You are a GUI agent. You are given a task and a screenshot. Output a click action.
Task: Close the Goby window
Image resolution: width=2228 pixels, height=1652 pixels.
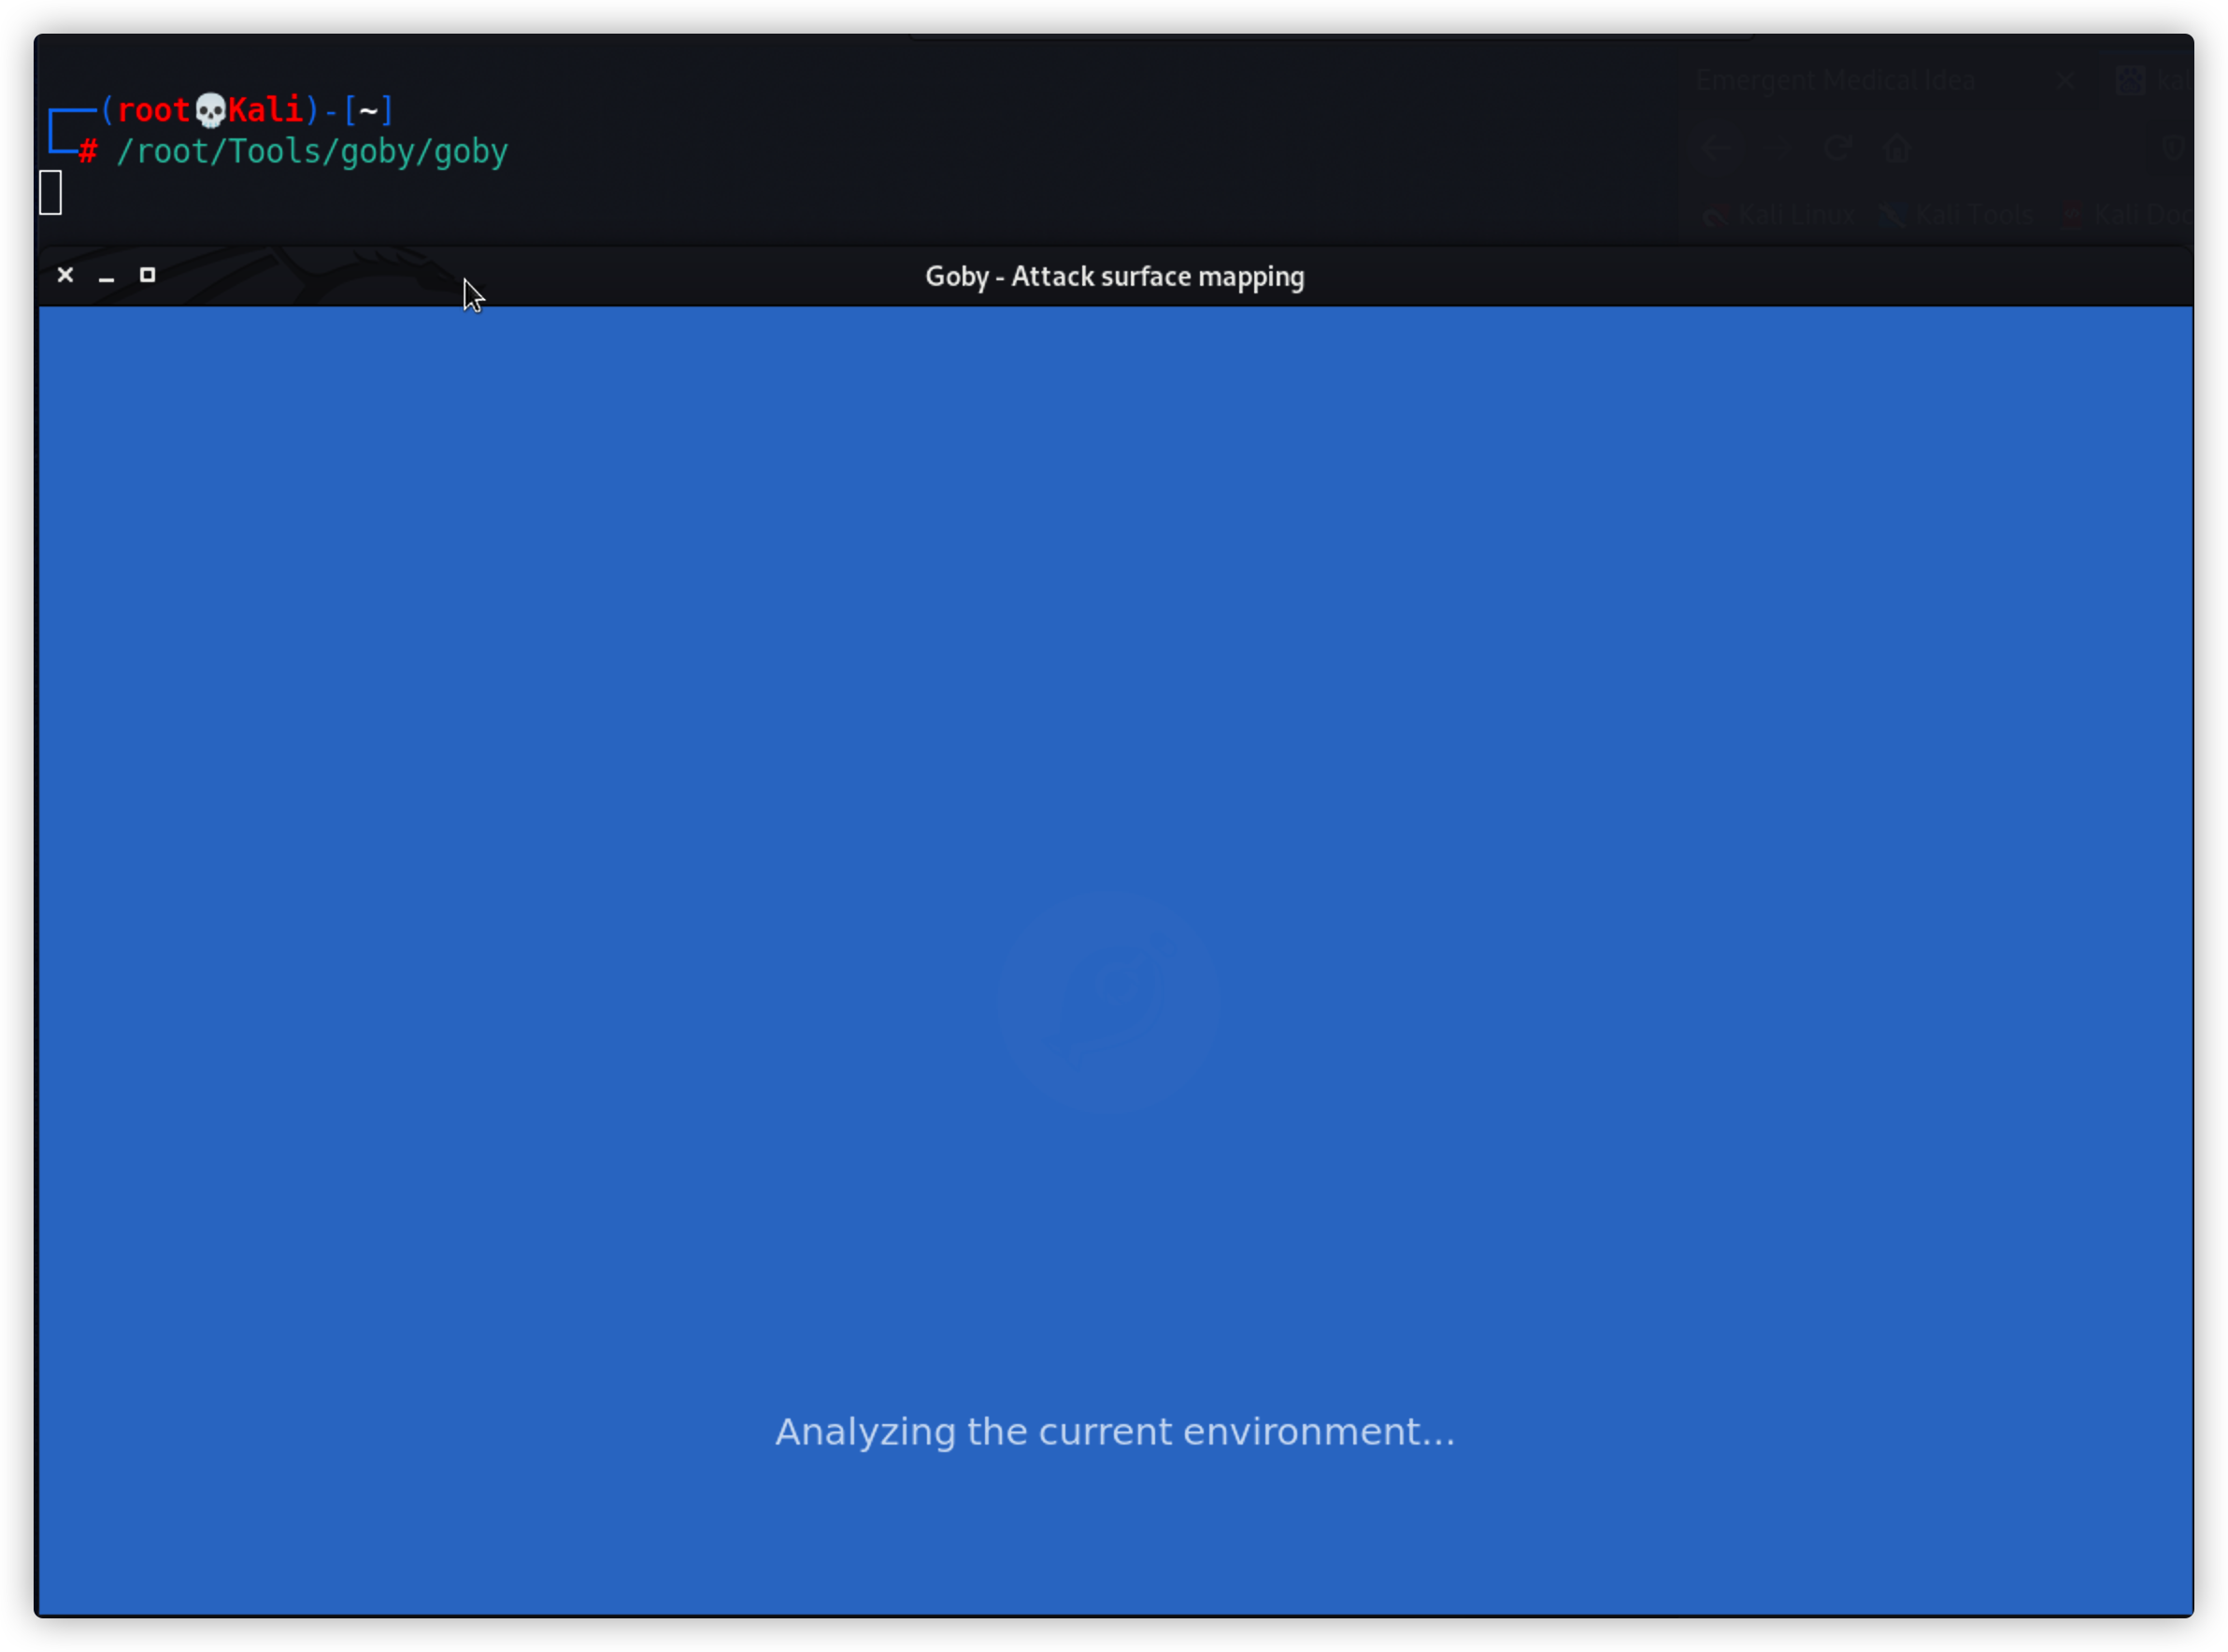pos(65,275)
